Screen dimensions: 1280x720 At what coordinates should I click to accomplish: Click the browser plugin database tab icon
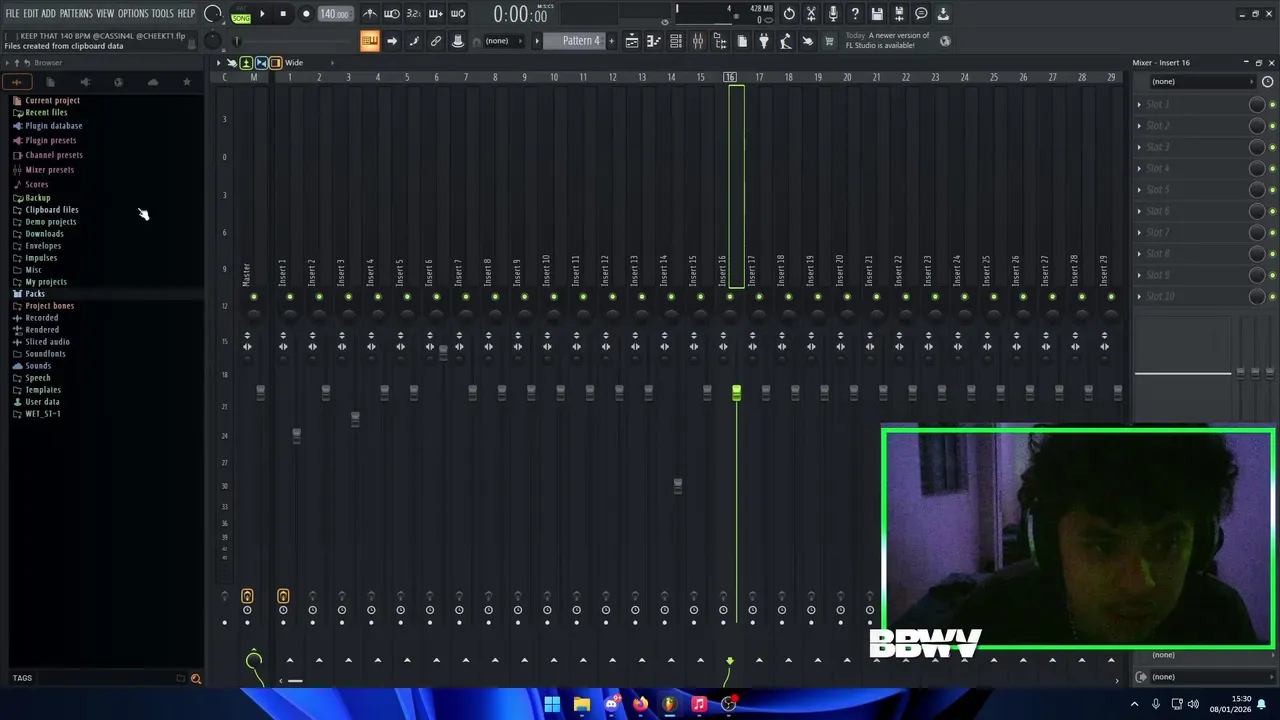(x=85, y=82)
